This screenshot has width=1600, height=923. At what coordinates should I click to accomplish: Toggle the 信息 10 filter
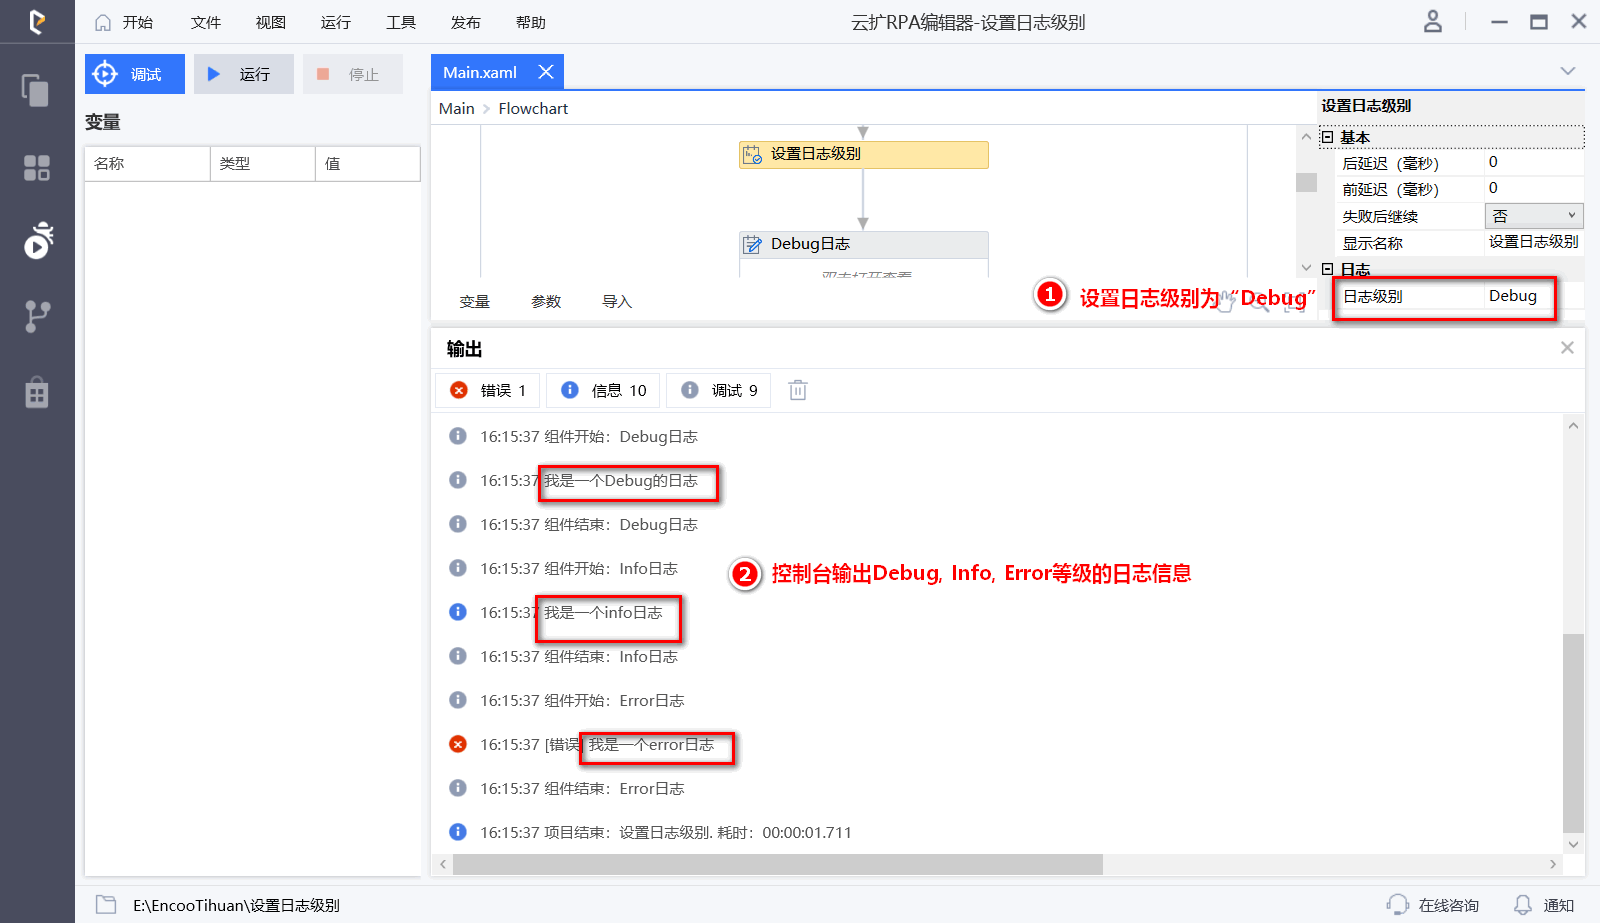click(603, 390)
